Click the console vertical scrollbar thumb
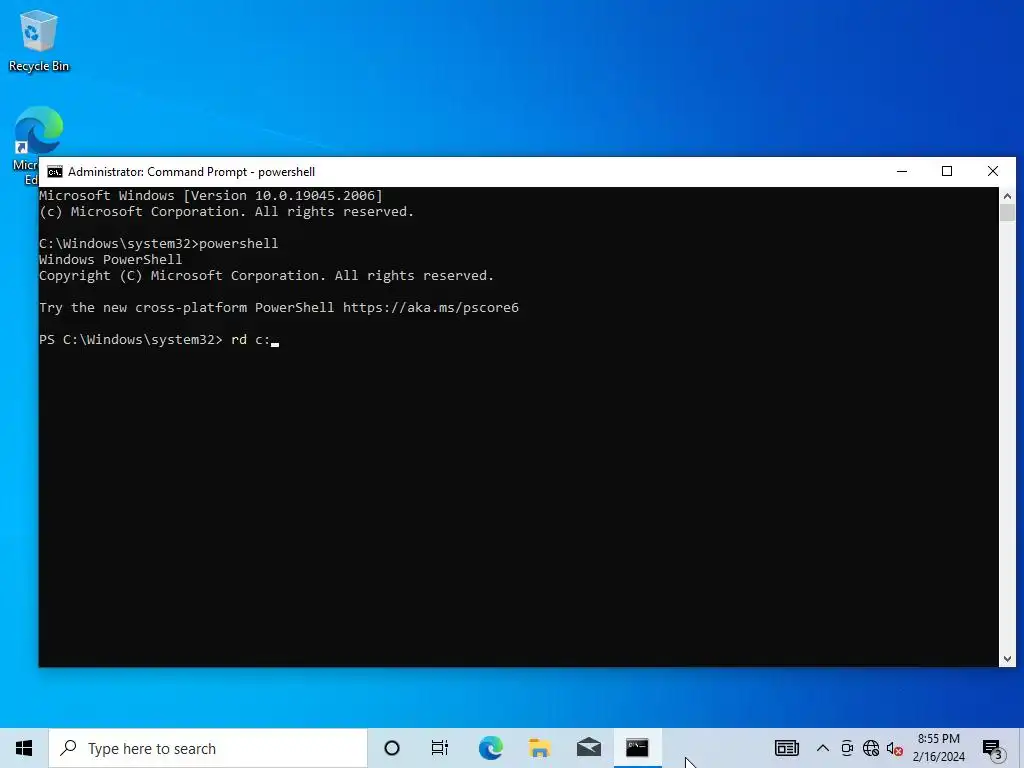This screenshot has width=1024, height=768. point(1007,213)
